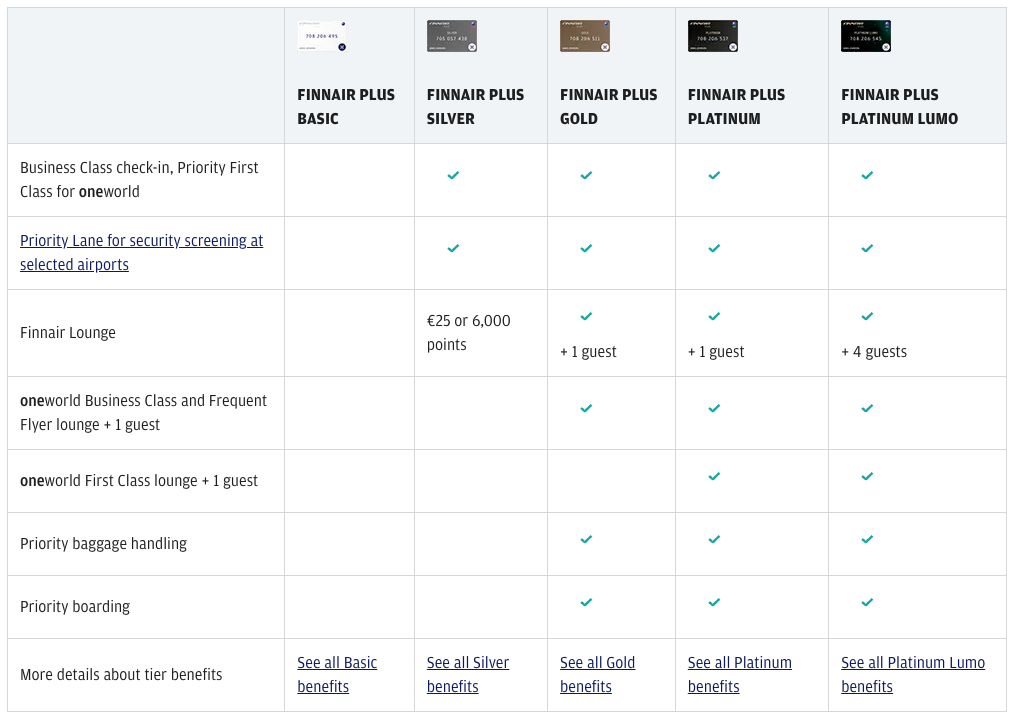
Task: Visit the See all Platinum Lumo benefits link
Action: pos(913,674)
